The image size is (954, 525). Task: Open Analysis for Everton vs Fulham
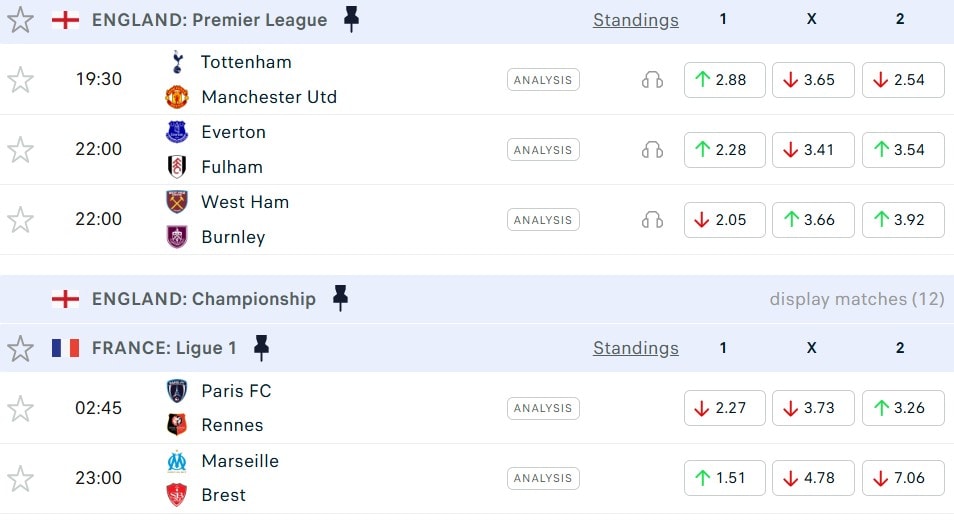pyautogui.click(x=543, y=150)
